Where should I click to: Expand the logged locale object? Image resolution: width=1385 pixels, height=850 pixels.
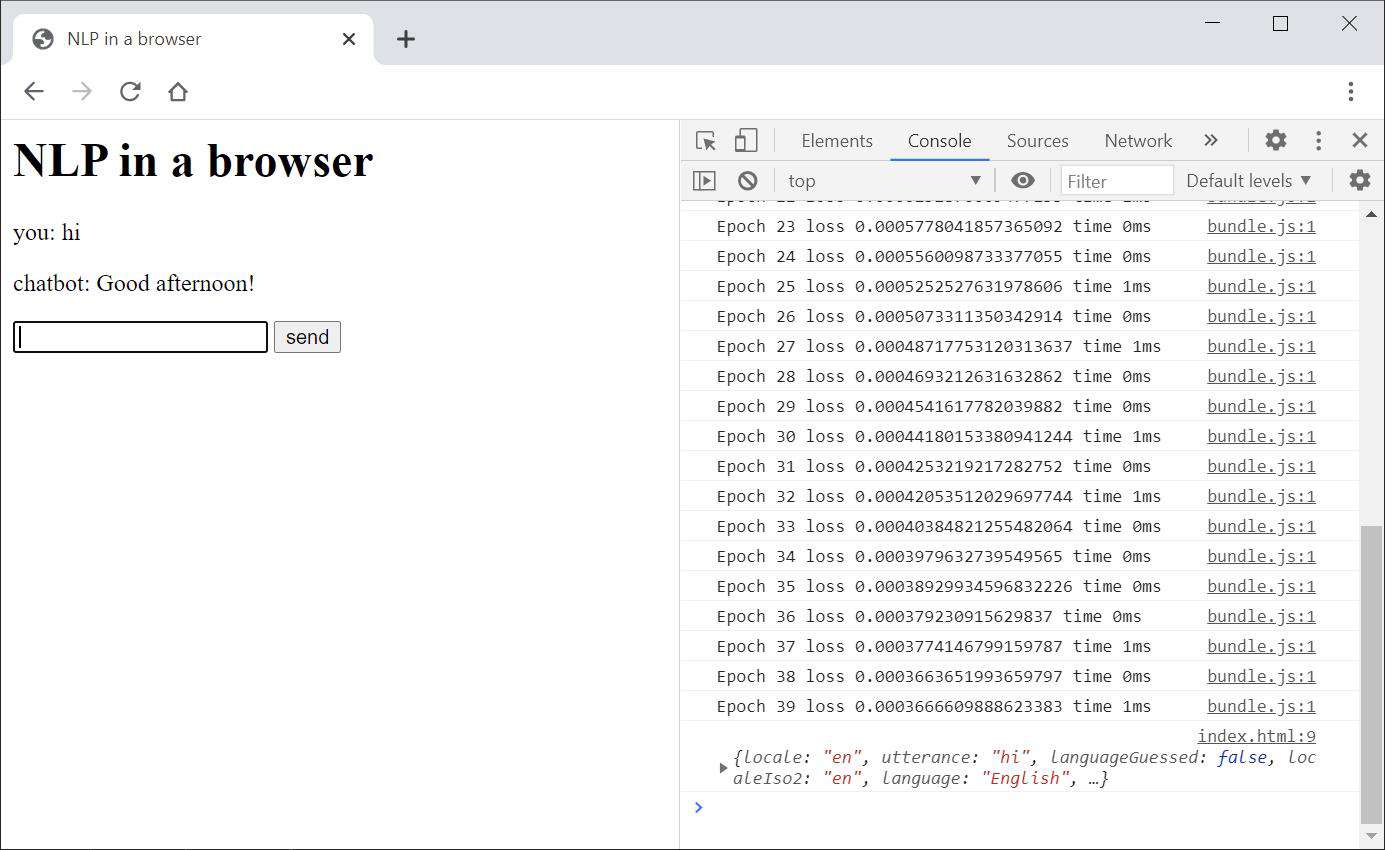click(723, 768)
